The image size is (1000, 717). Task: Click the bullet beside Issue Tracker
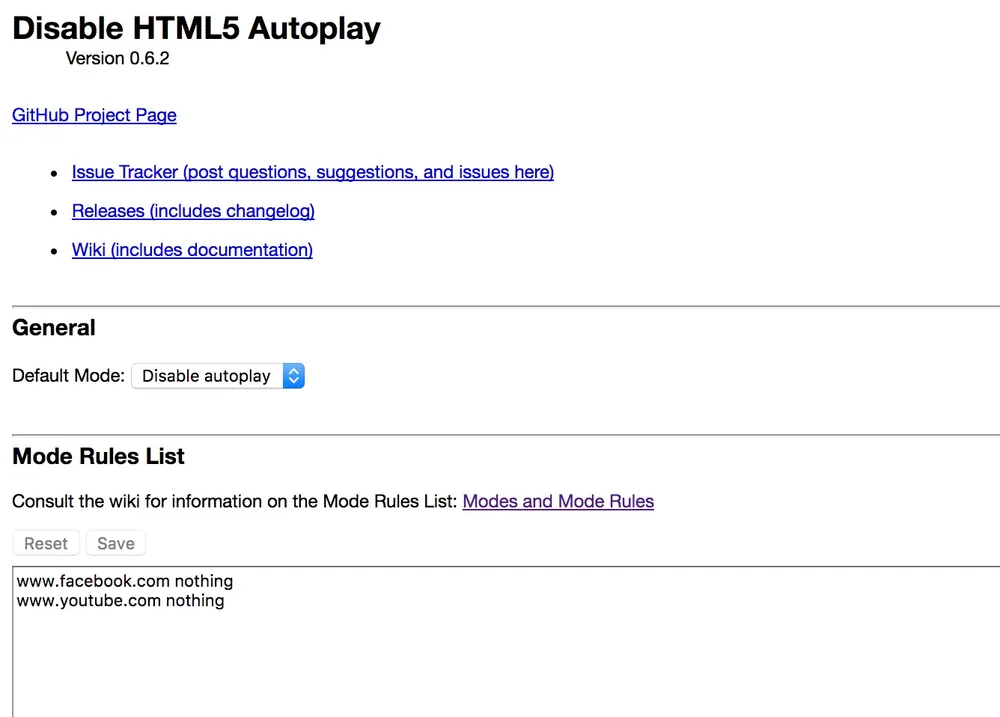54,174
